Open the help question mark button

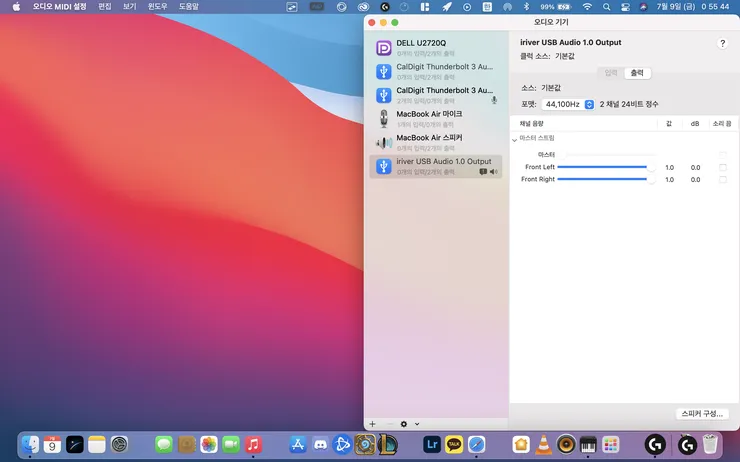coord(722,43)
